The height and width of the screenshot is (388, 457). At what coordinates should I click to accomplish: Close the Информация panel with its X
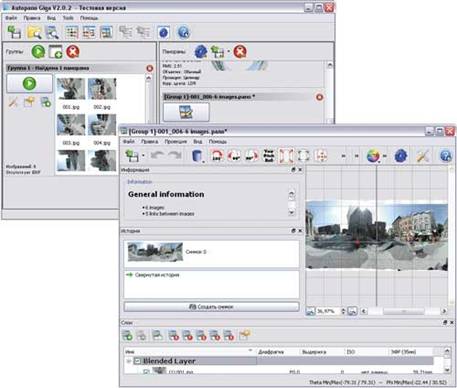tap(300, 170)
